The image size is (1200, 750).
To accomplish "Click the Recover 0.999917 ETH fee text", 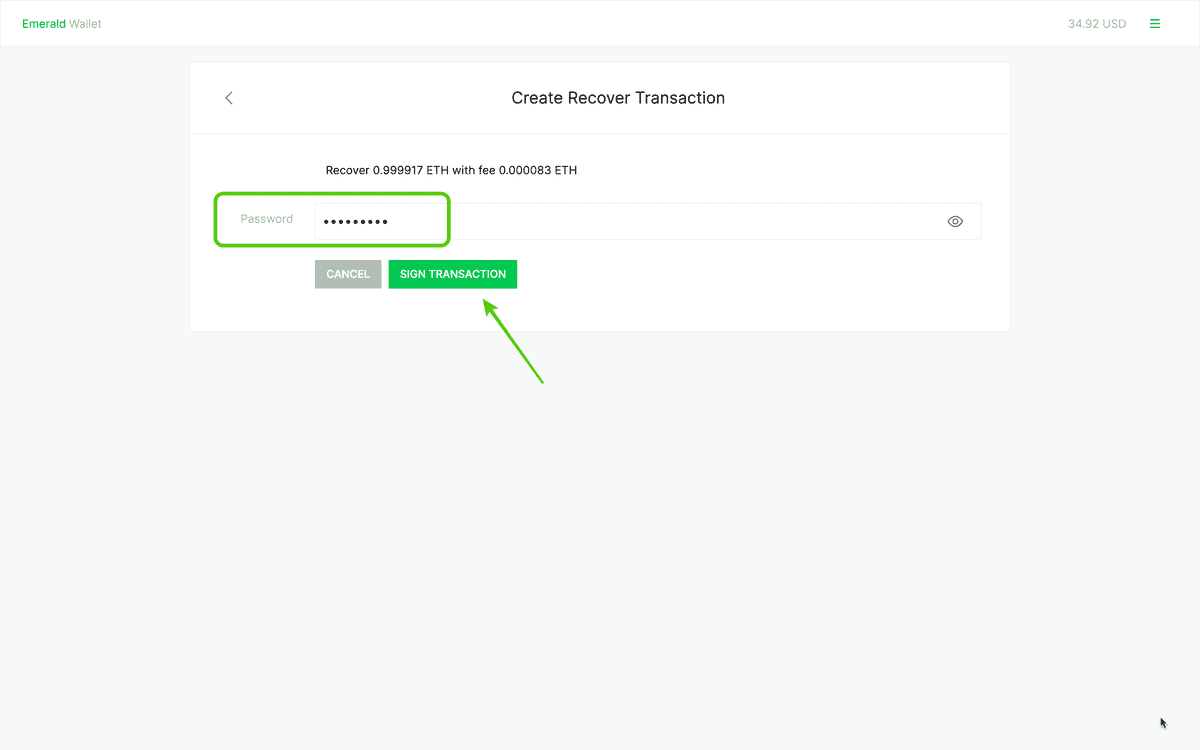I will click(x=451, y=170).
